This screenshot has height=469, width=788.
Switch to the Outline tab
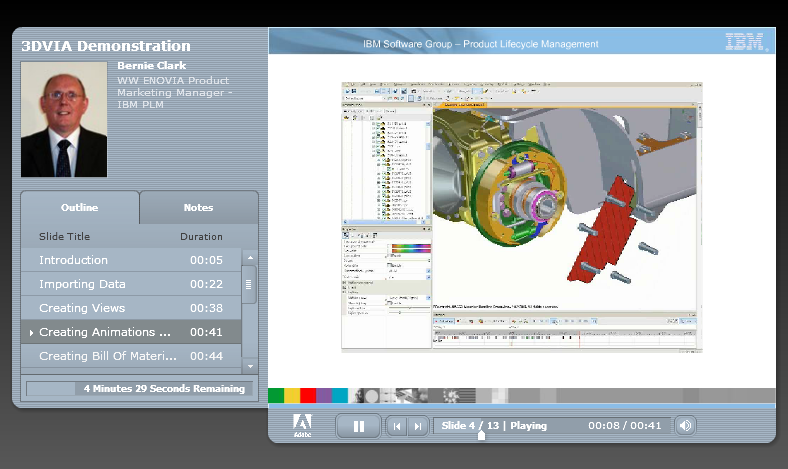click(79, 208)
